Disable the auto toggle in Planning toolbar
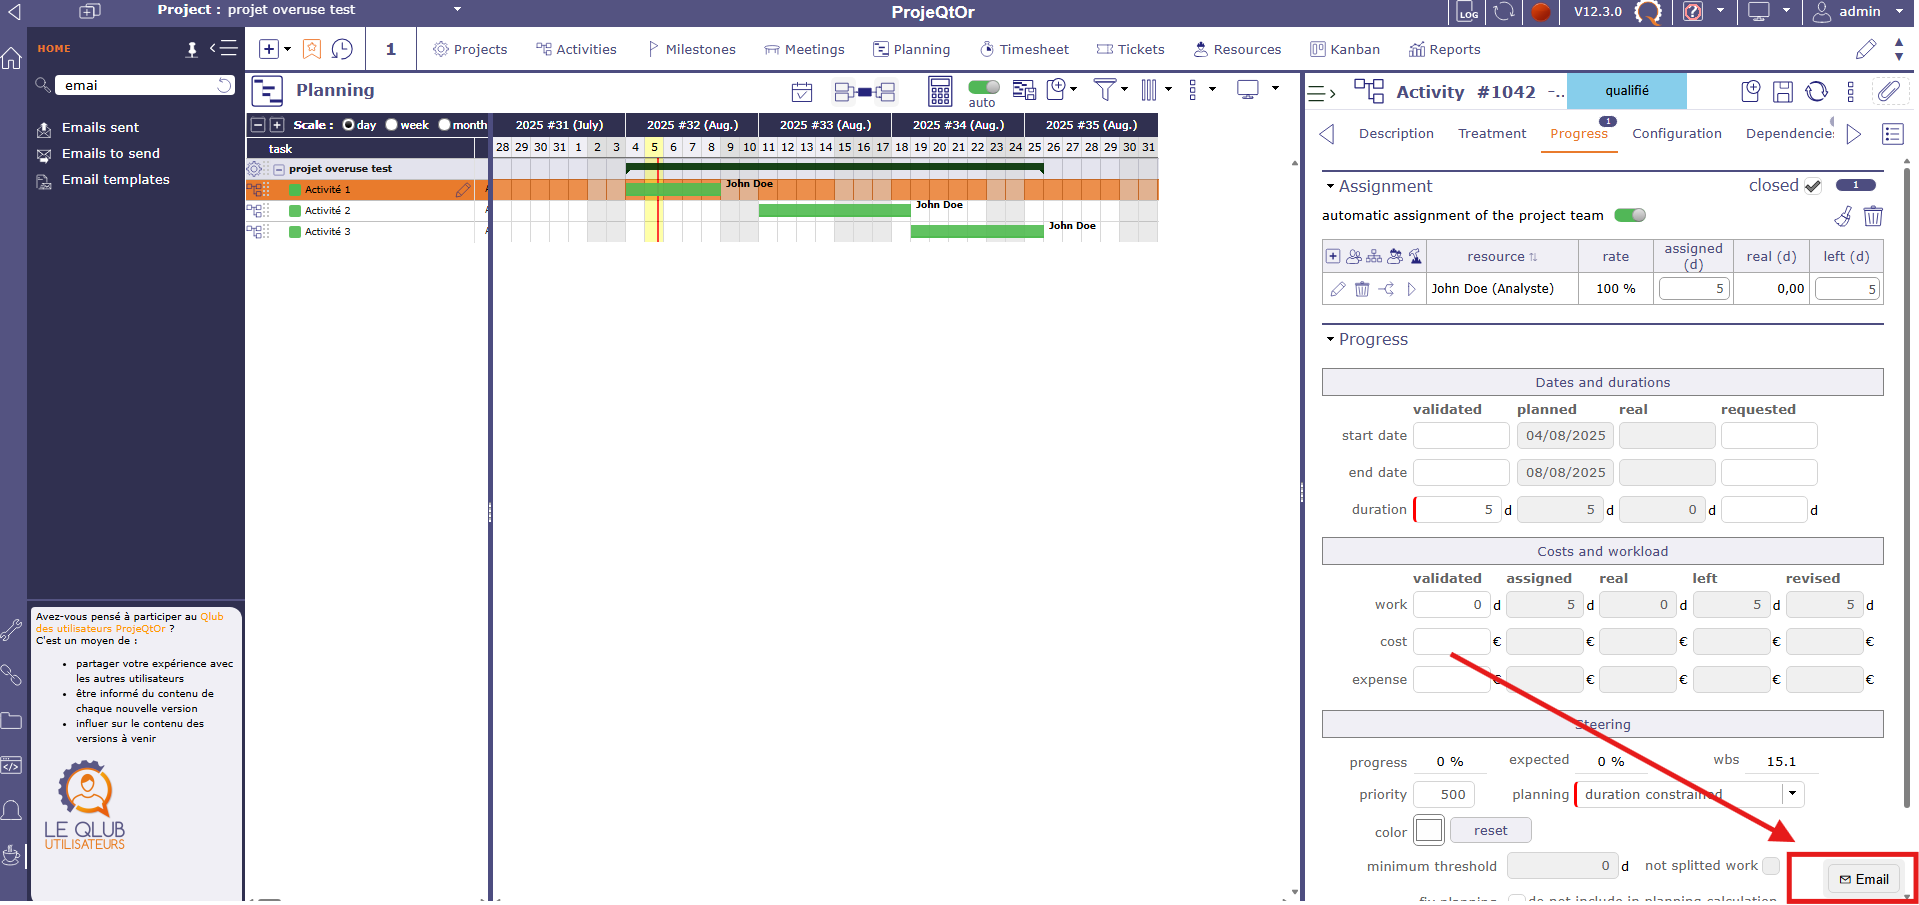Screen dimensions: 1919x905 click(983, 87)
